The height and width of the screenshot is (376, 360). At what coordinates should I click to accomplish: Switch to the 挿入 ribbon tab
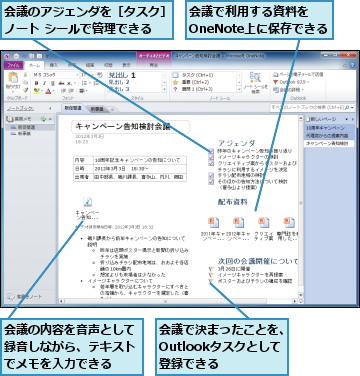tap(54, 65)
